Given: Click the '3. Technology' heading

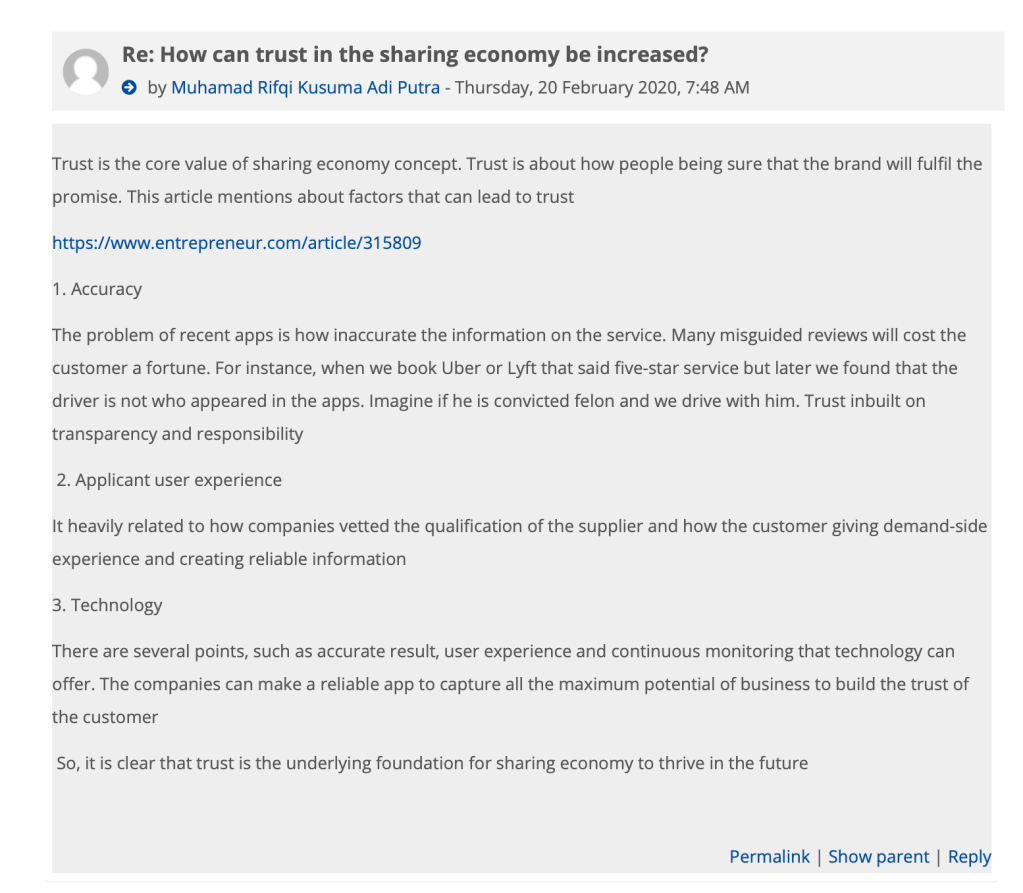Looking at the screenshot, I should click(x=107, y=605).
